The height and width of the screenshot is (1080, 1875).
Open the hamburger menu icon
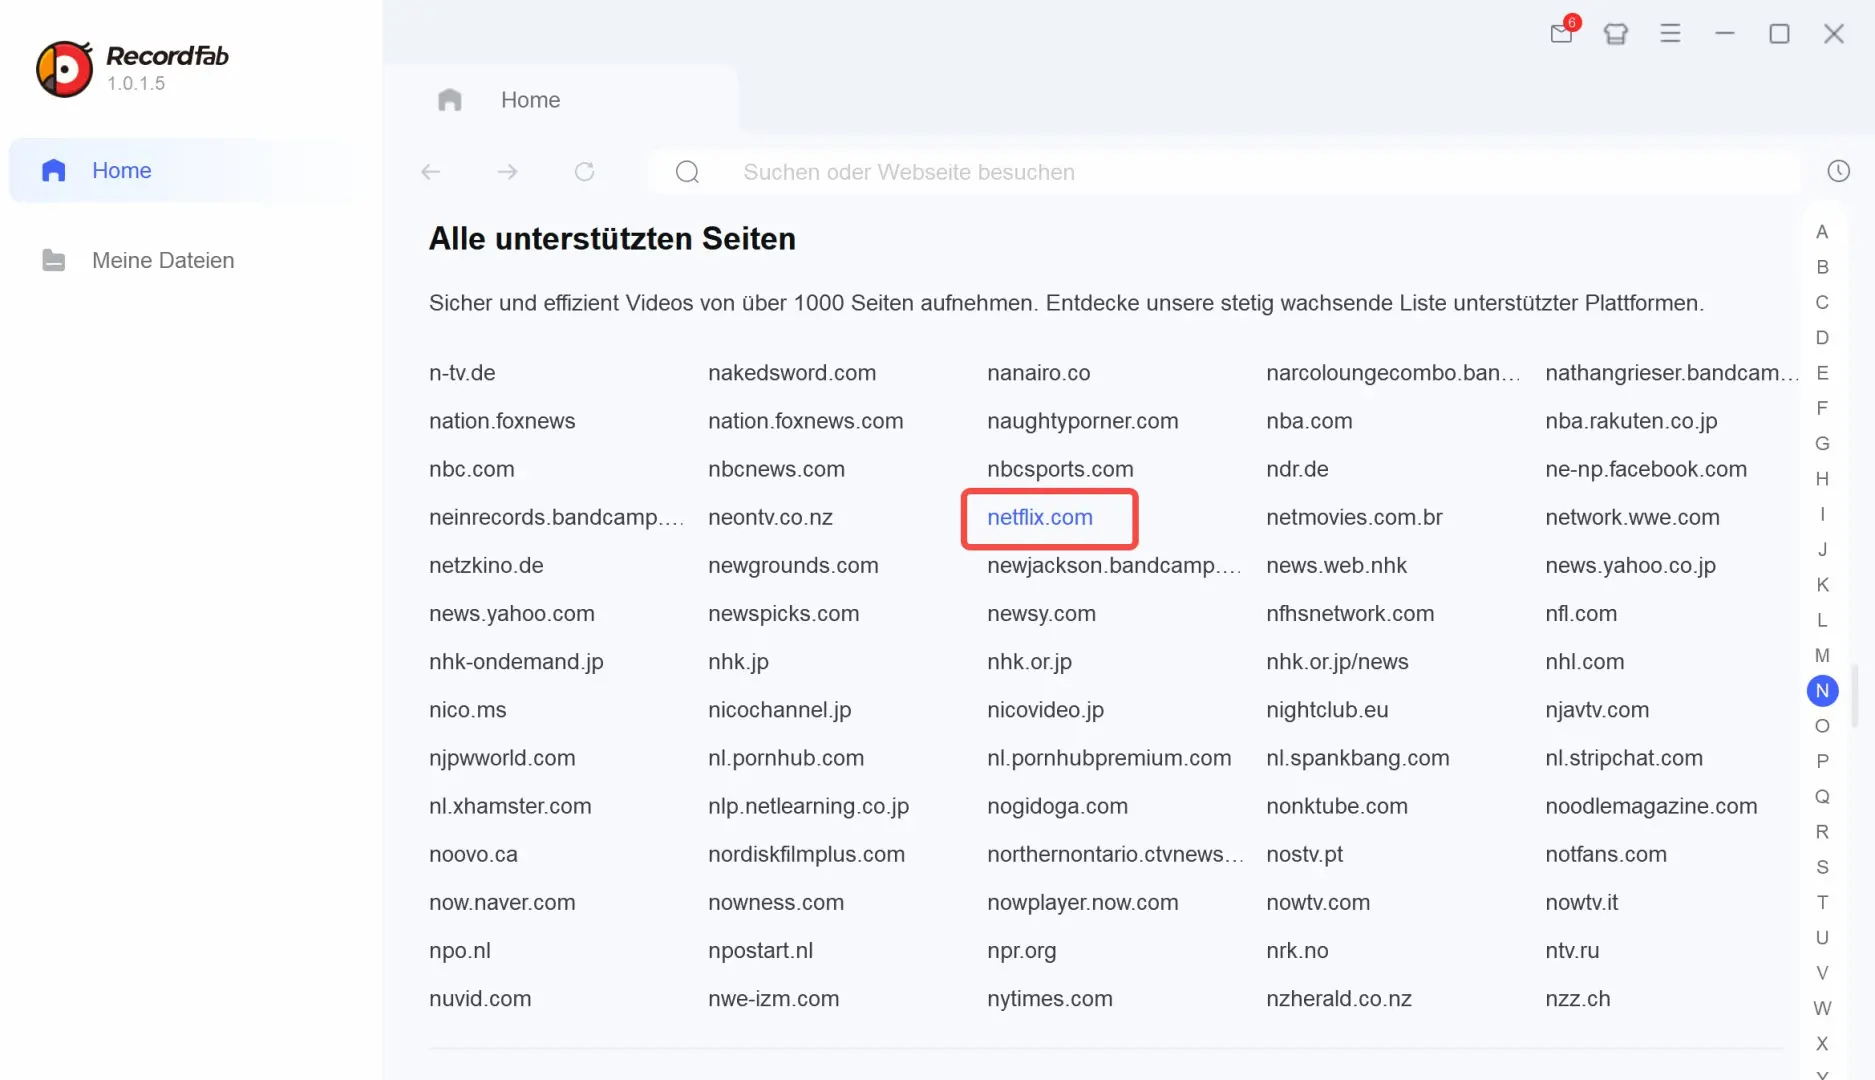pos(1670,34)
